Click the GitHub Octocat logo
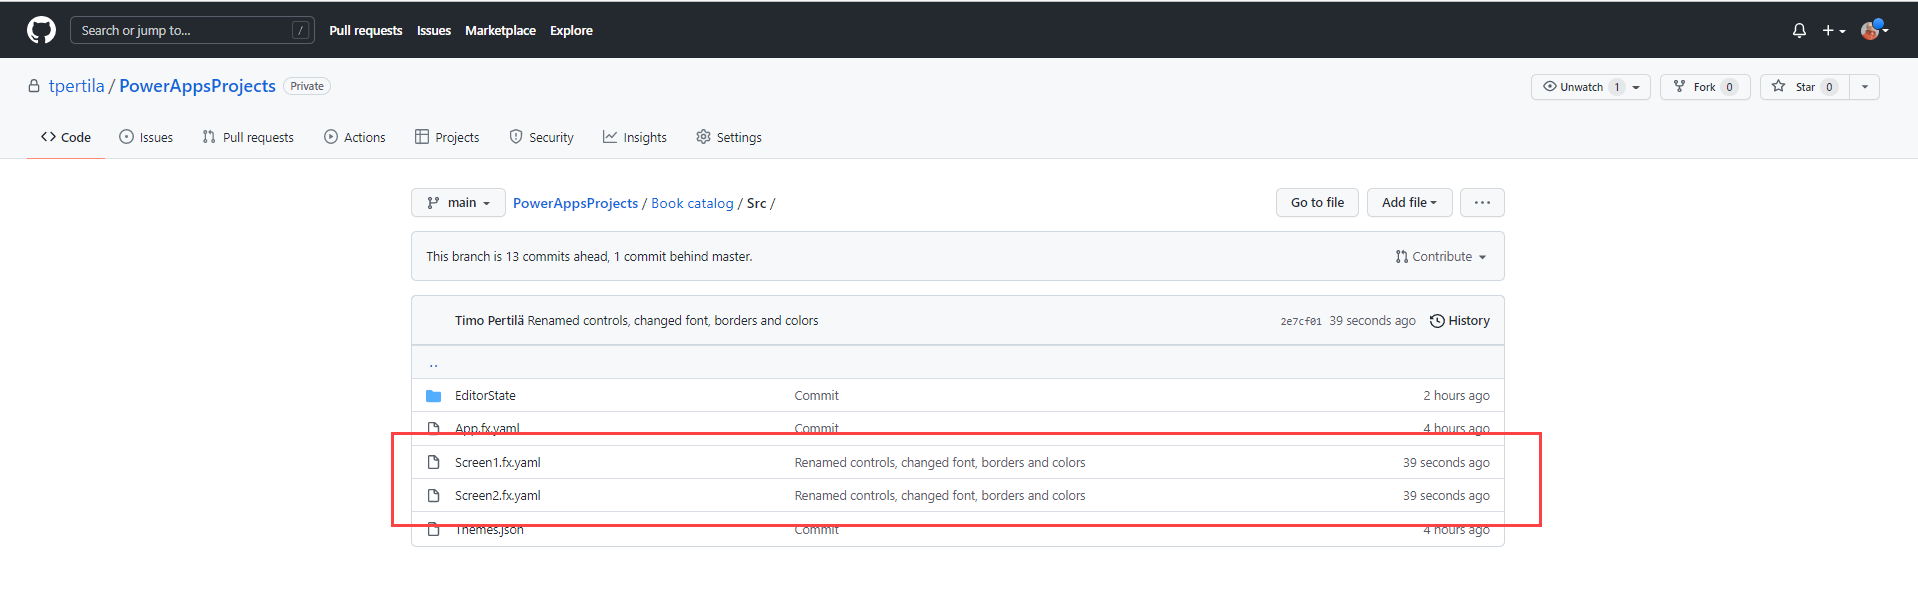The height and width of the screenshot is (592, 1918). (41, 30)
